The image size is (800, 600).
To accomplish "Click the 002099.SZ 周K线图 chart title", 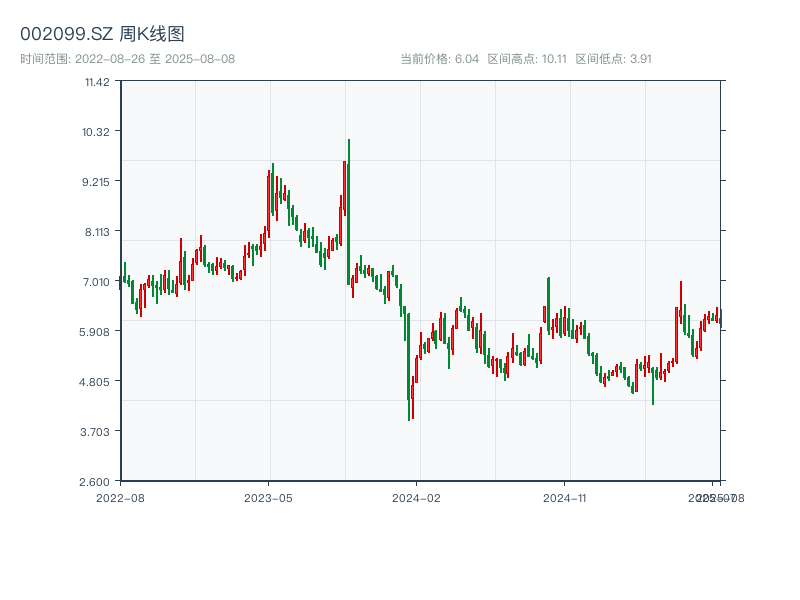I will 102,35.
